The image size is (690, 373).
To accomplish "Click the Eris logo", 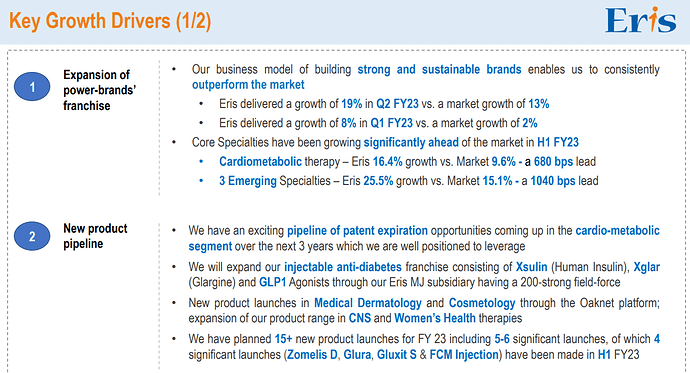I will (640, 20).
